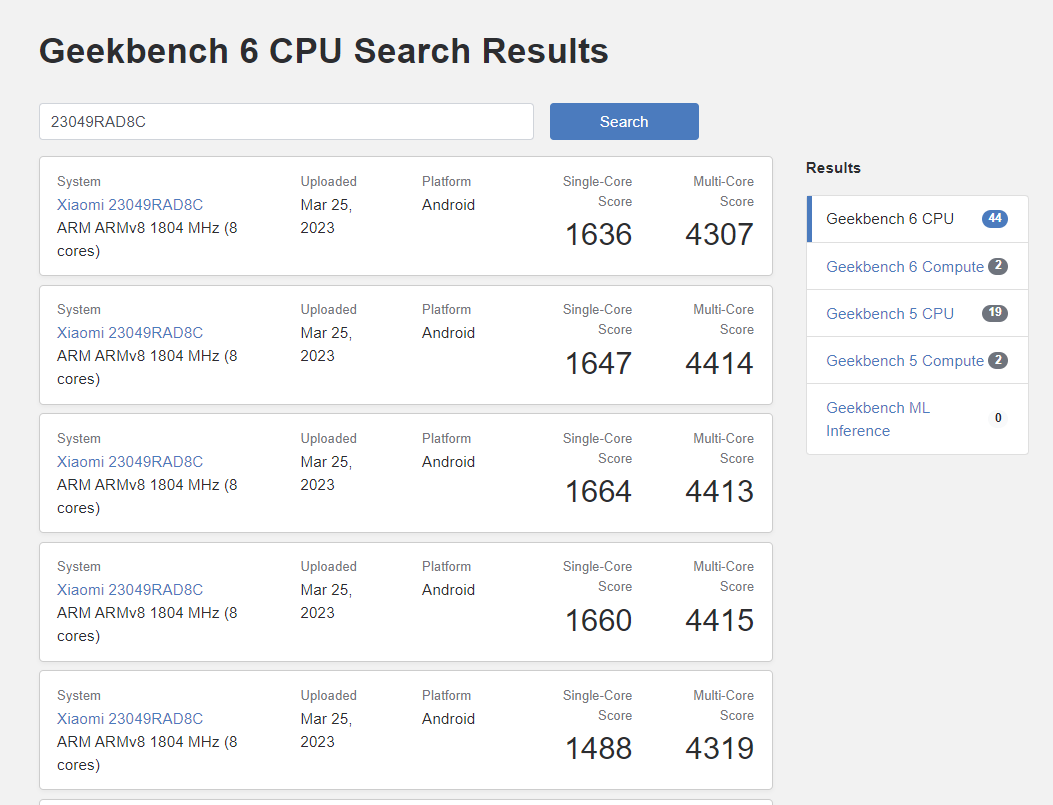Switch to Geekbench 6 Compute results

pos(904,266)
